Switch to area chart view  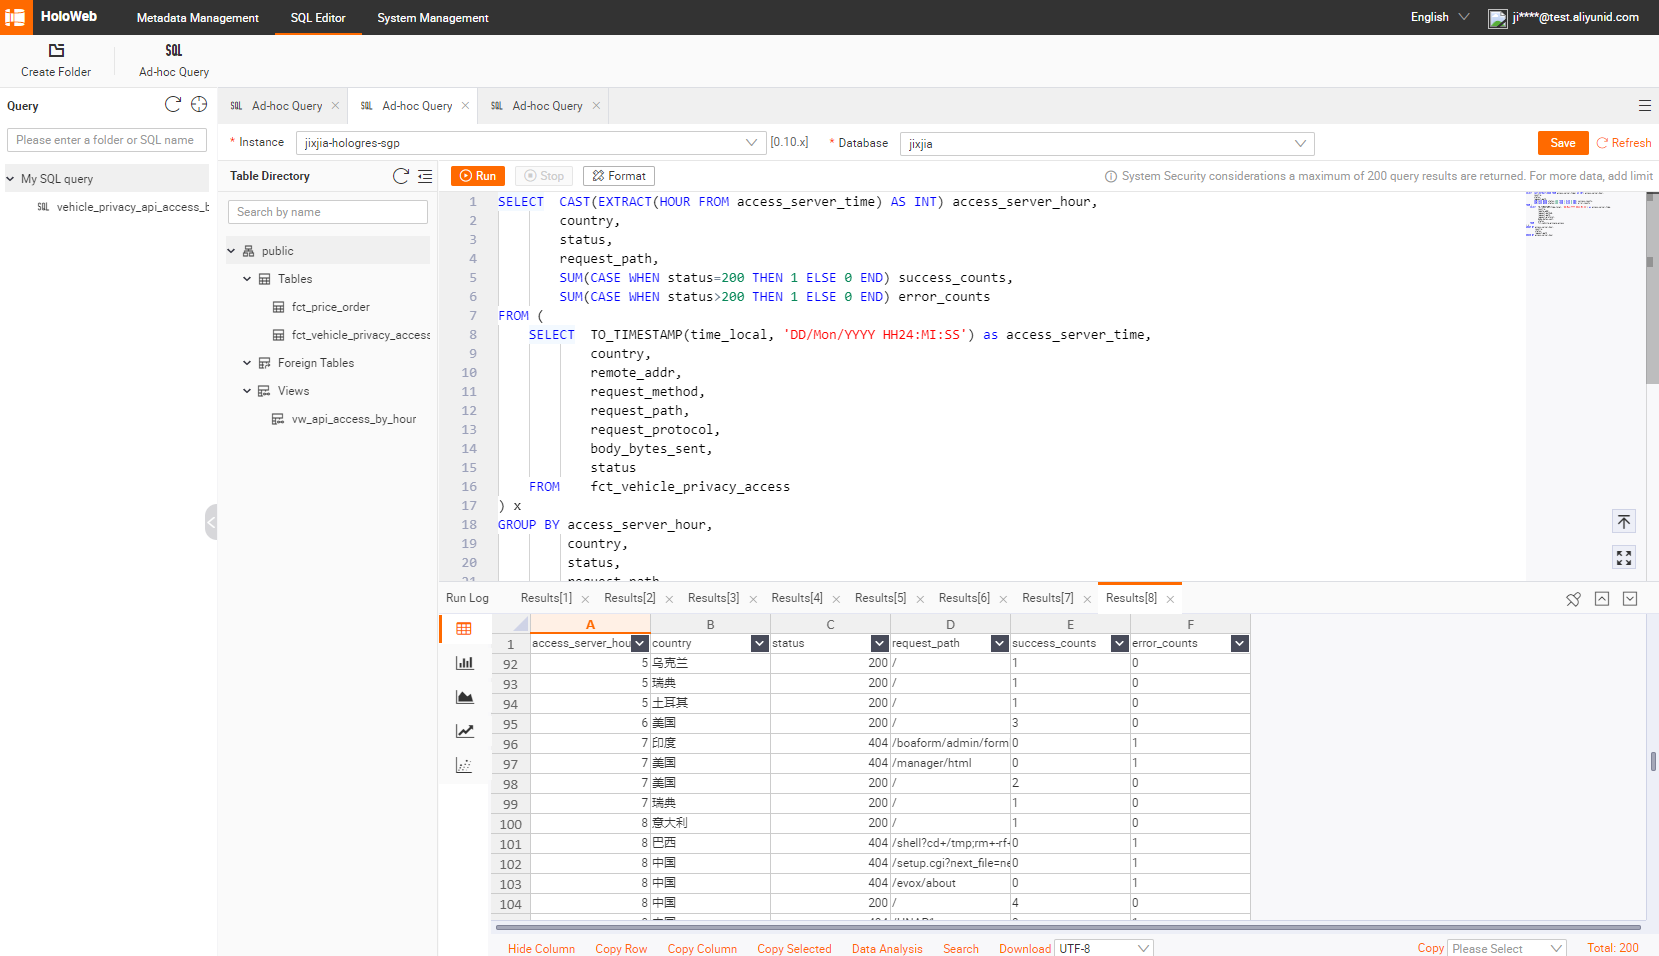point(464,697)
